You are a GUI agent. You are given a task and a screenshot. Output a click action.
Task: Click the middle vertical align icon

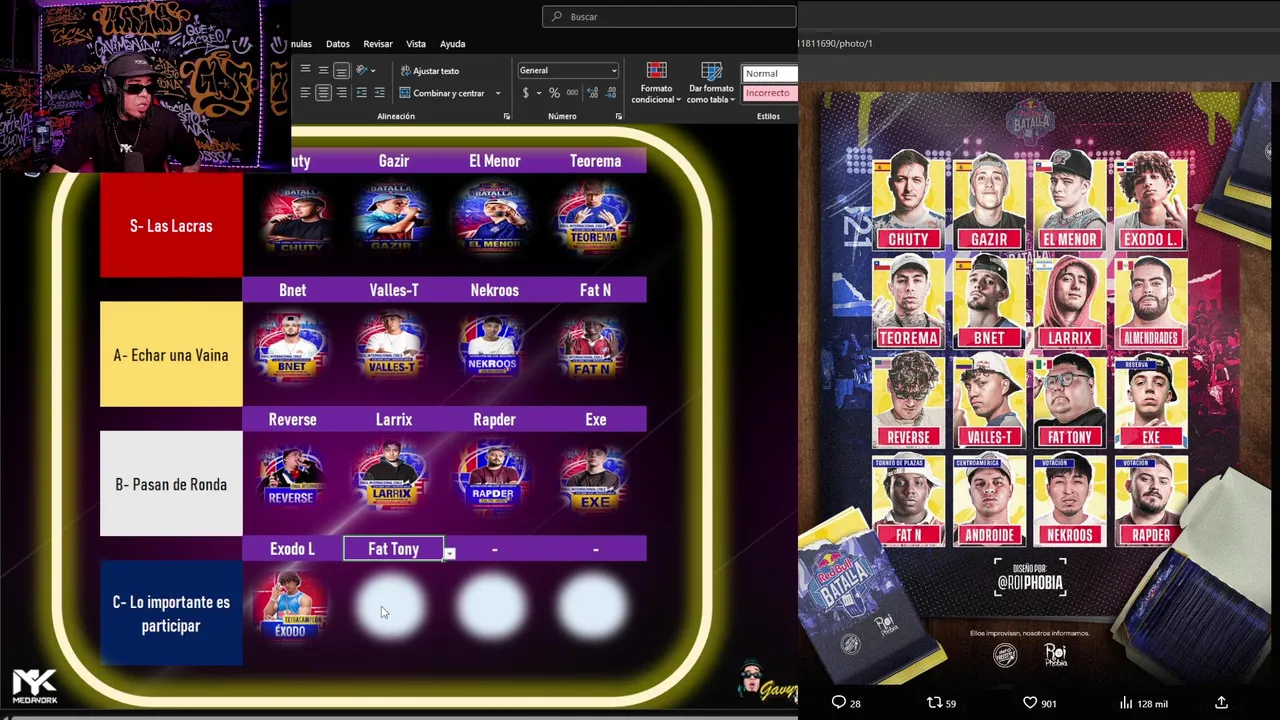pos(323,70)
